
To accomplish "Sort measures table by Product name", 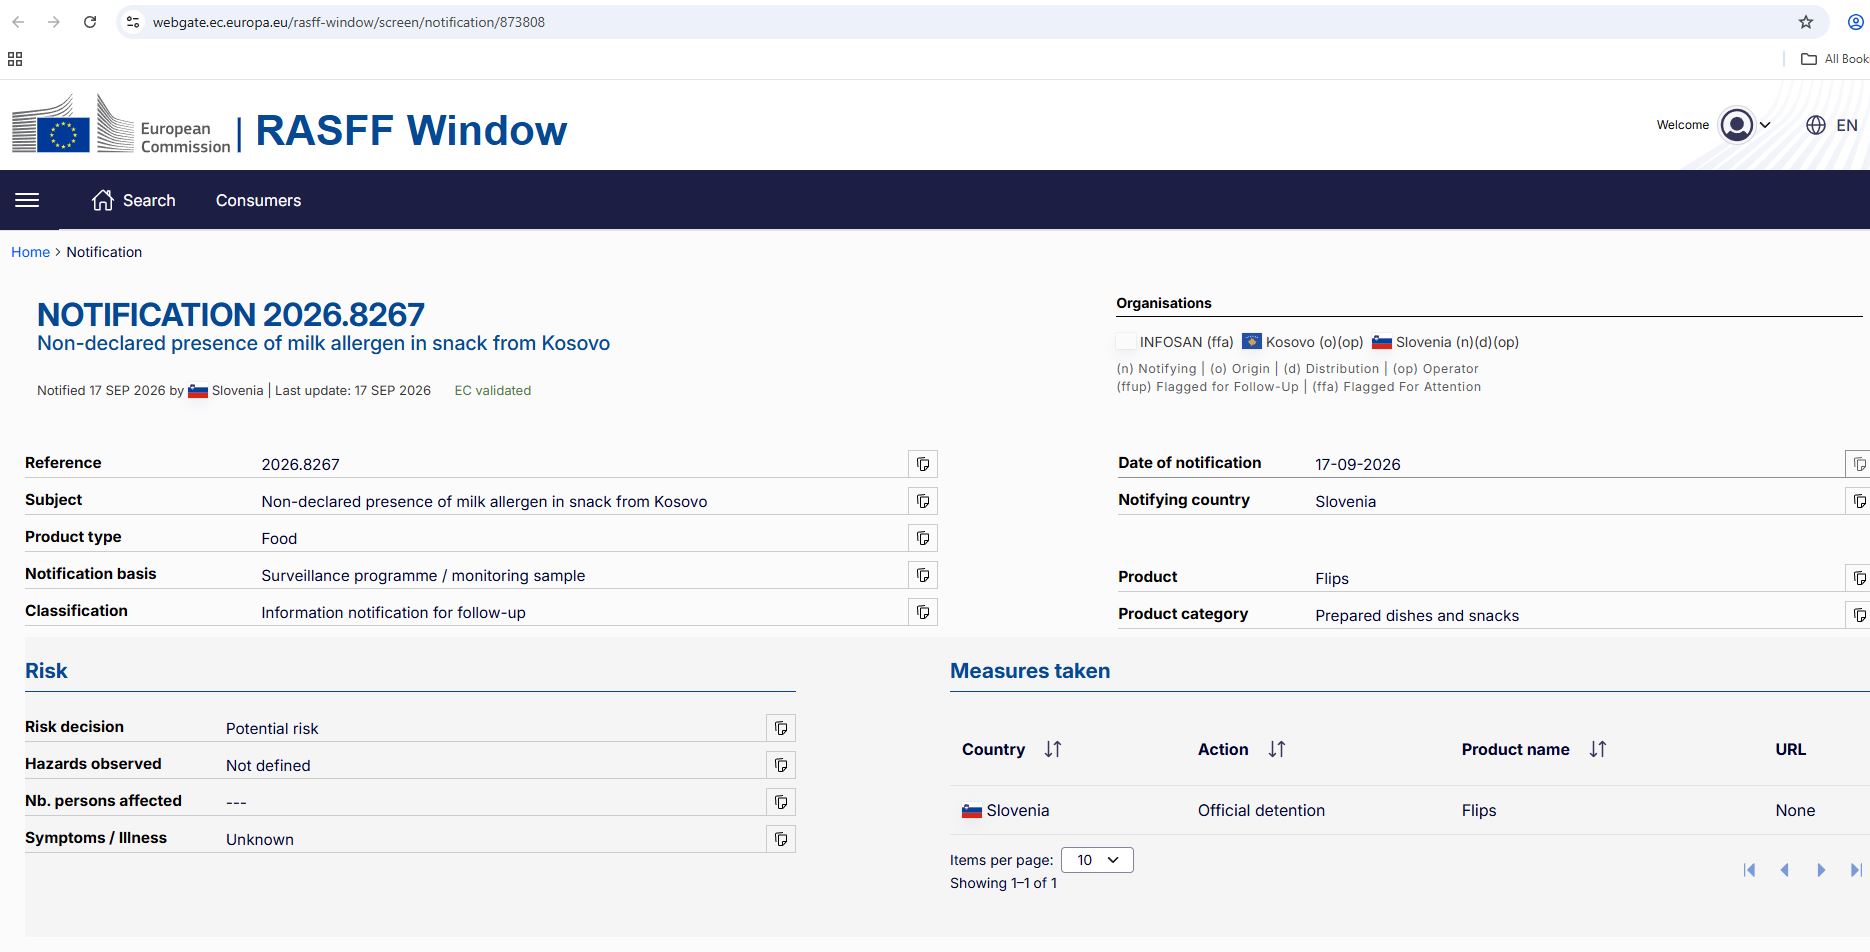I will tap(1598, 749).
